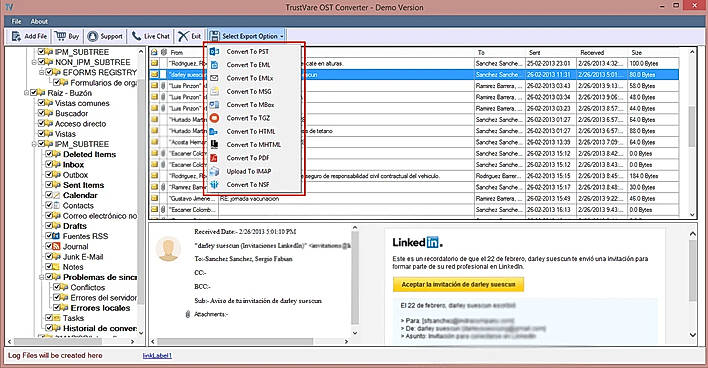The image size is (708, 368).
Task: Select the RE: jornada vacunacion email row
Action: pyautogui.click(x=415, y=199)
